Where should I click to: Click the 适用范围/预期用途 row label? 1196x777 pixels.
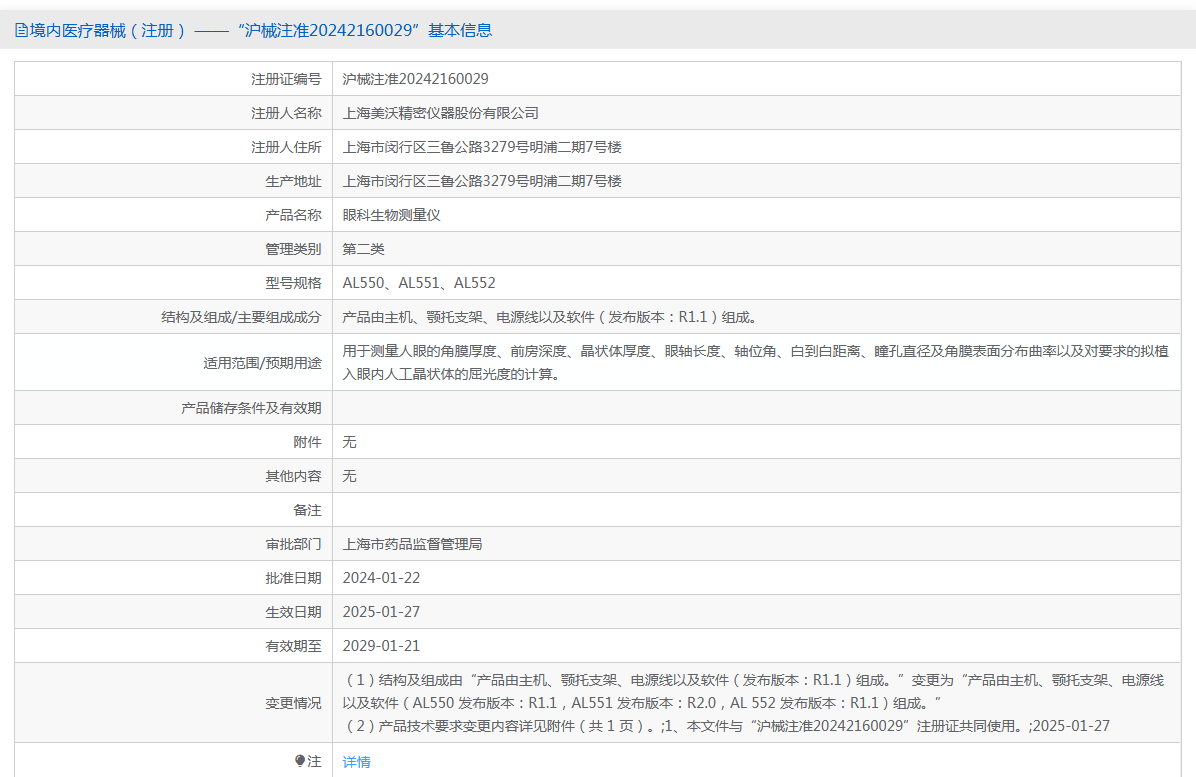tap(262, 363)
